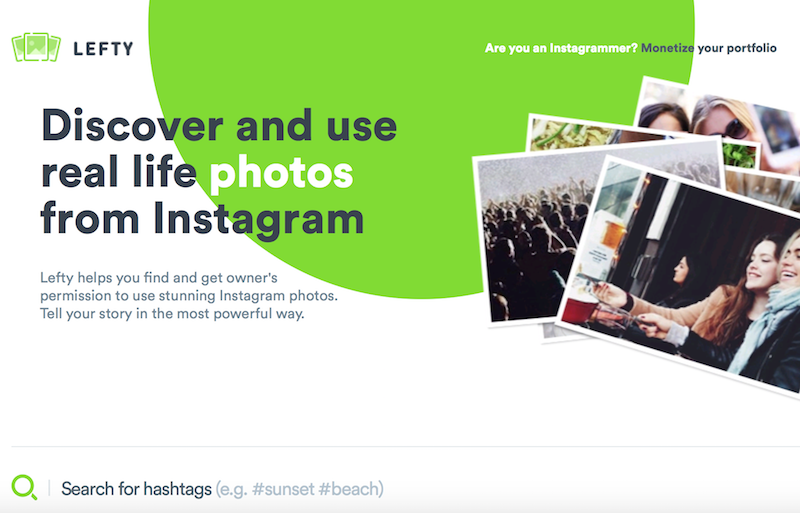
Task: Click the LEFTY wordmark text
Action: tap(103, 48)
